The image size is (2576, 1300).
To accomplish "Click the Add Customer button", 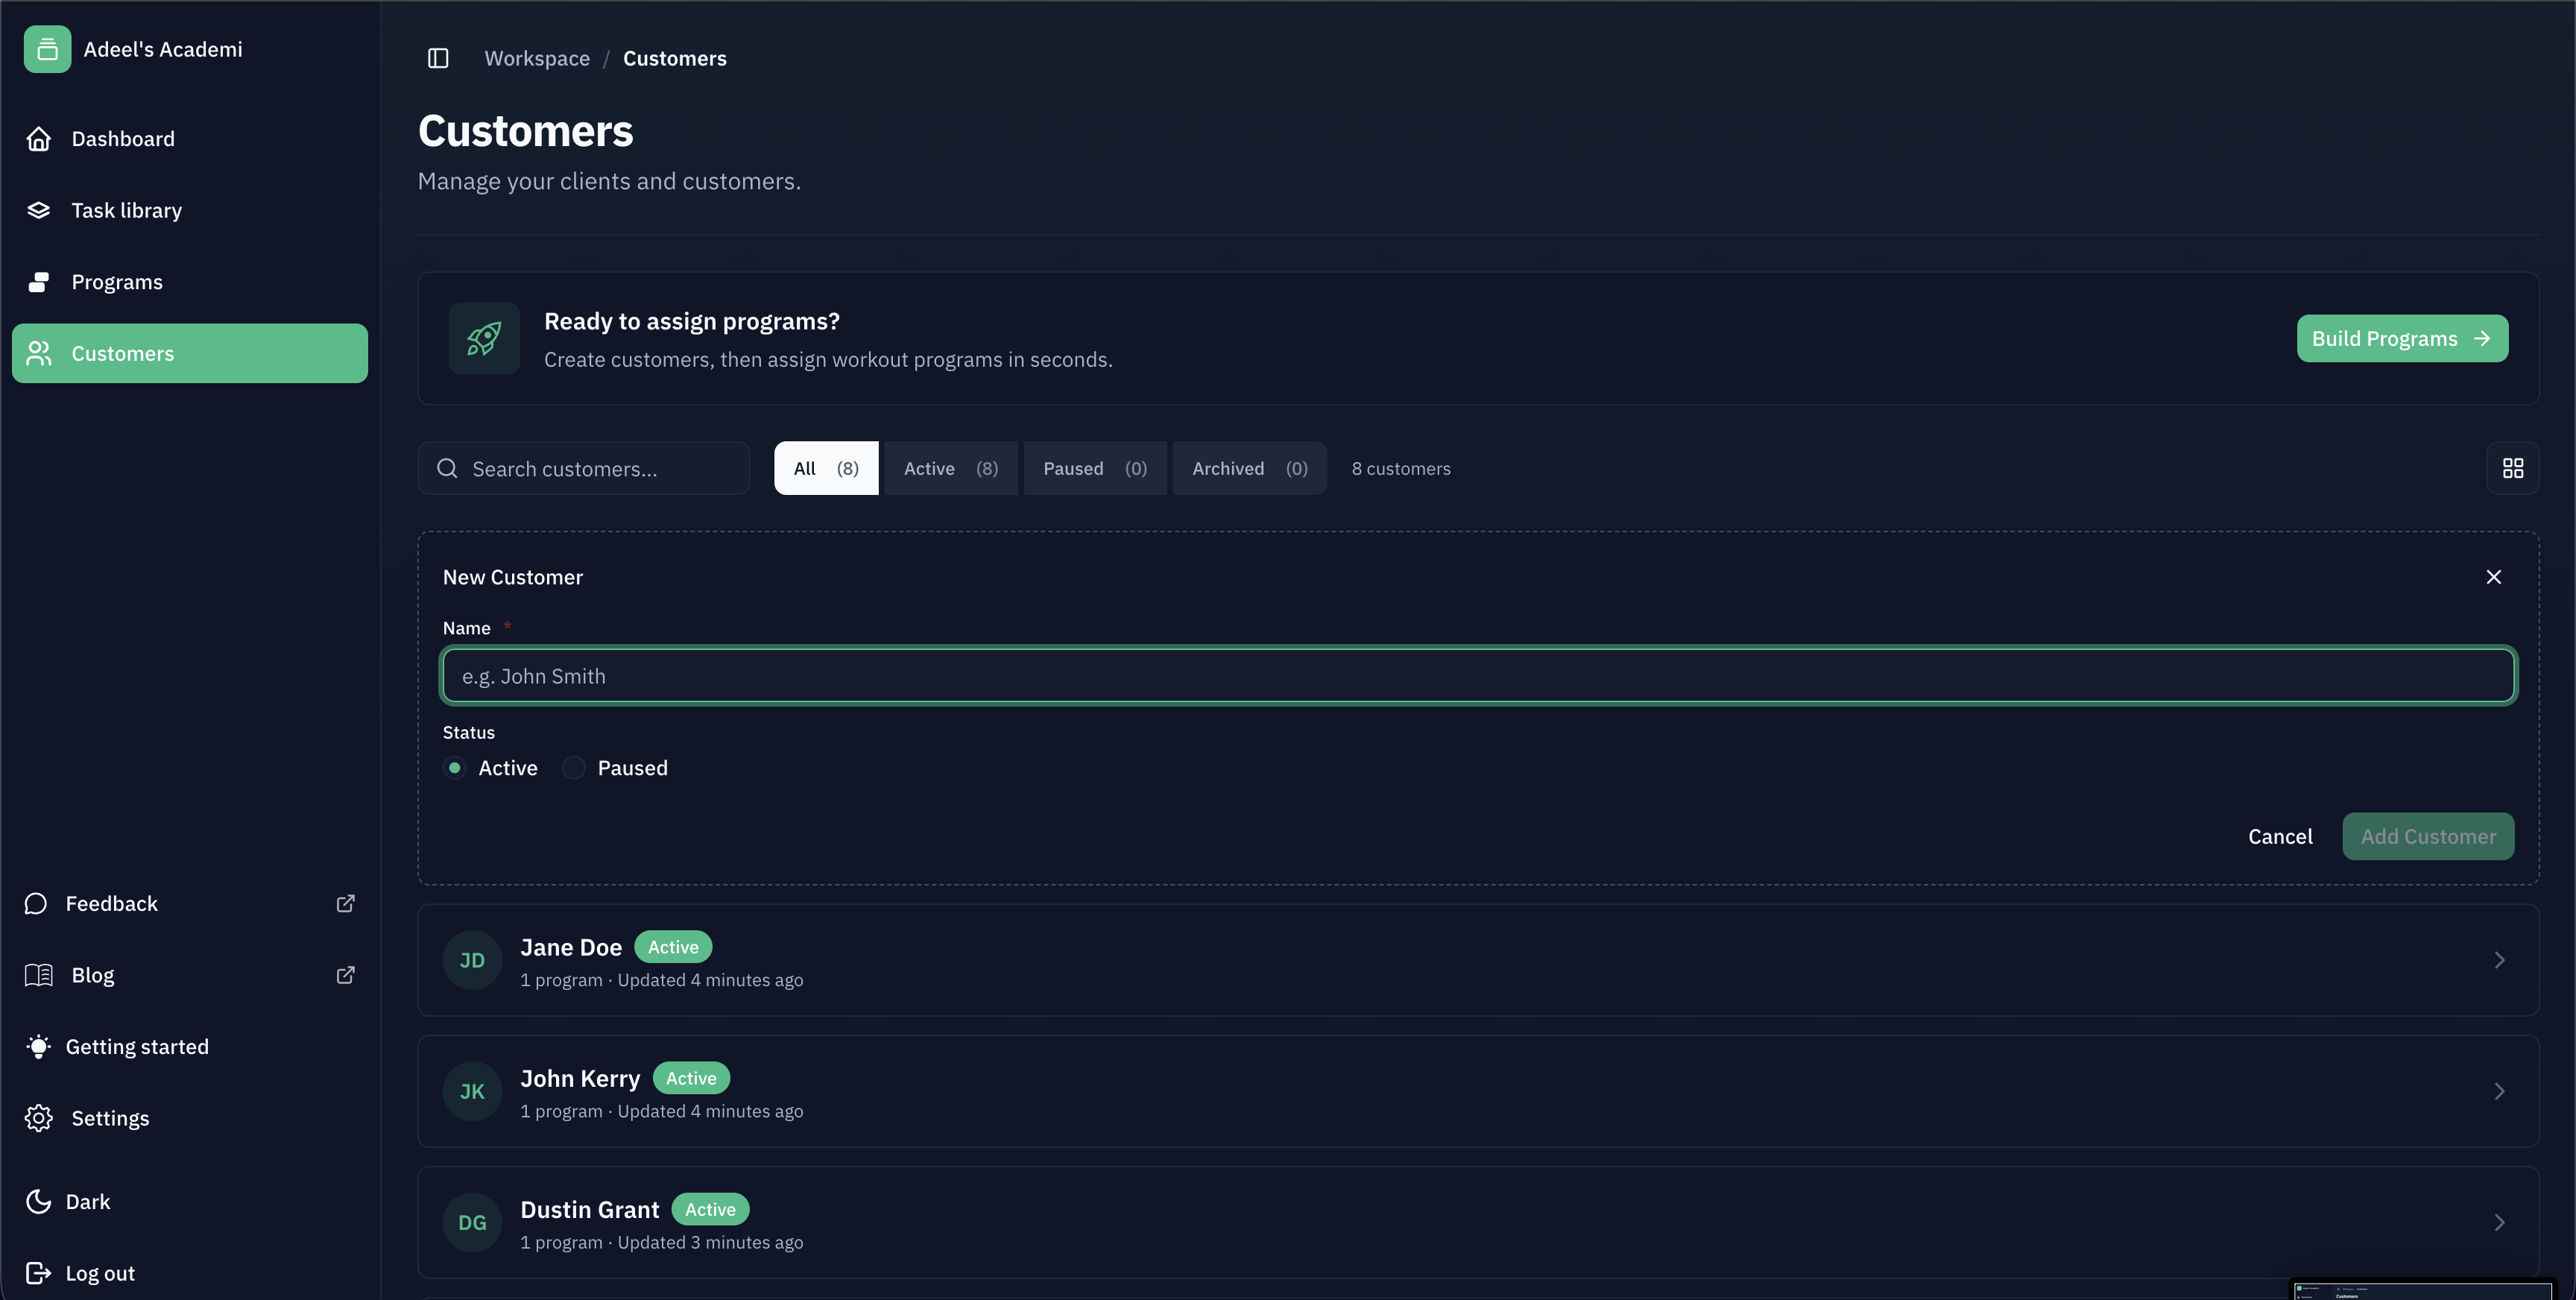I will pyautogui.click(x=2428, y=836).
